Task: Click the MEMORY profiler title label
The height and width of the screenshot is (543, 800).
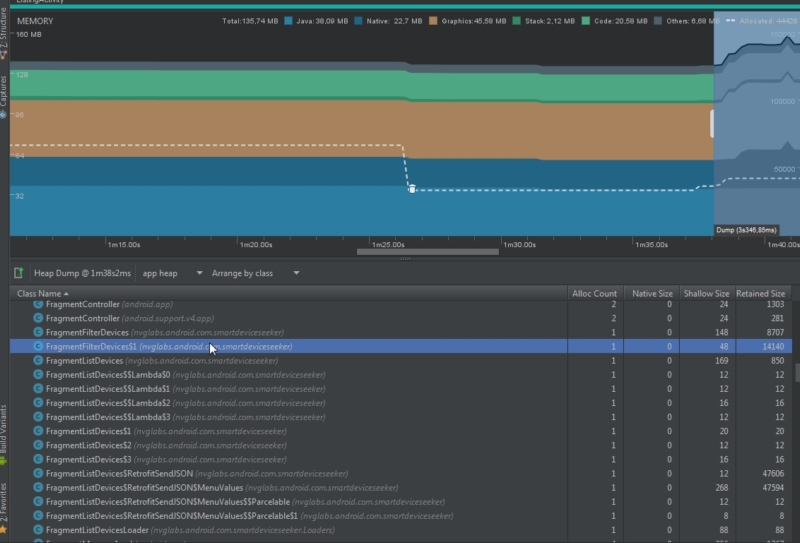Action: pos(35,21)
